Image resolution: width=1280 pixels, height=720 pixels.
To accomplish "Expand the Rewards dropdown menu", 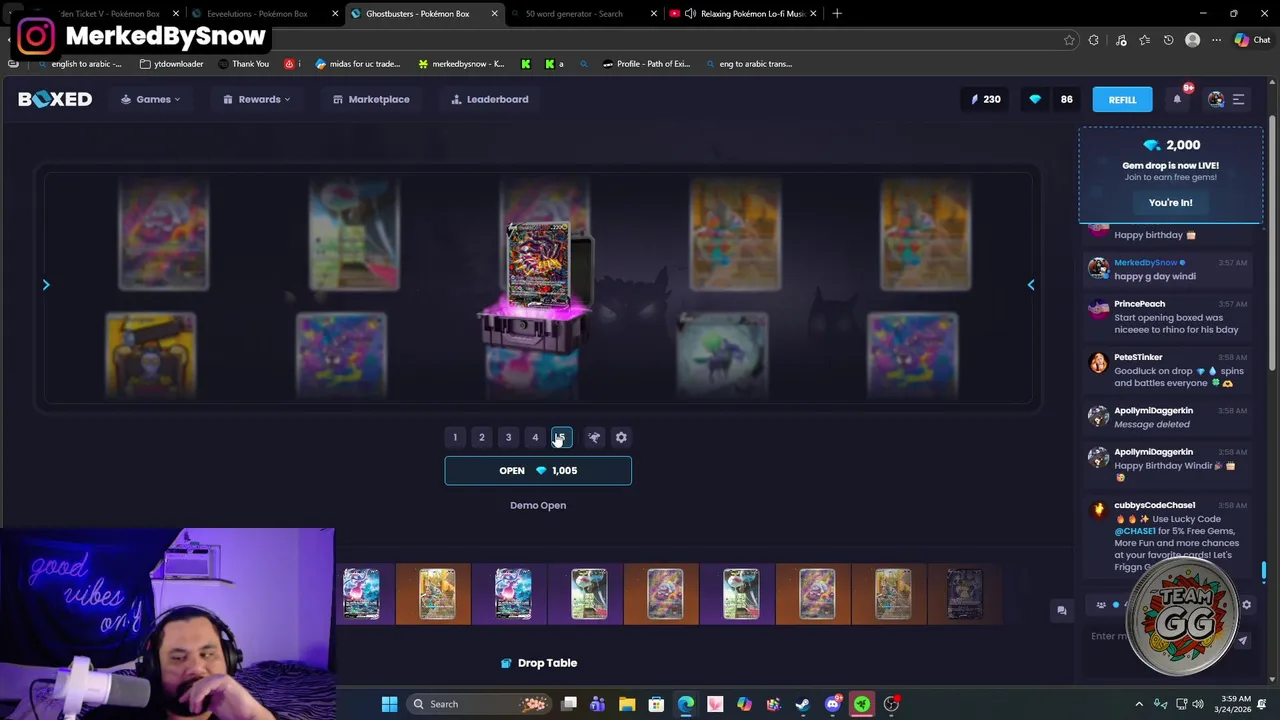I will 257,99.
